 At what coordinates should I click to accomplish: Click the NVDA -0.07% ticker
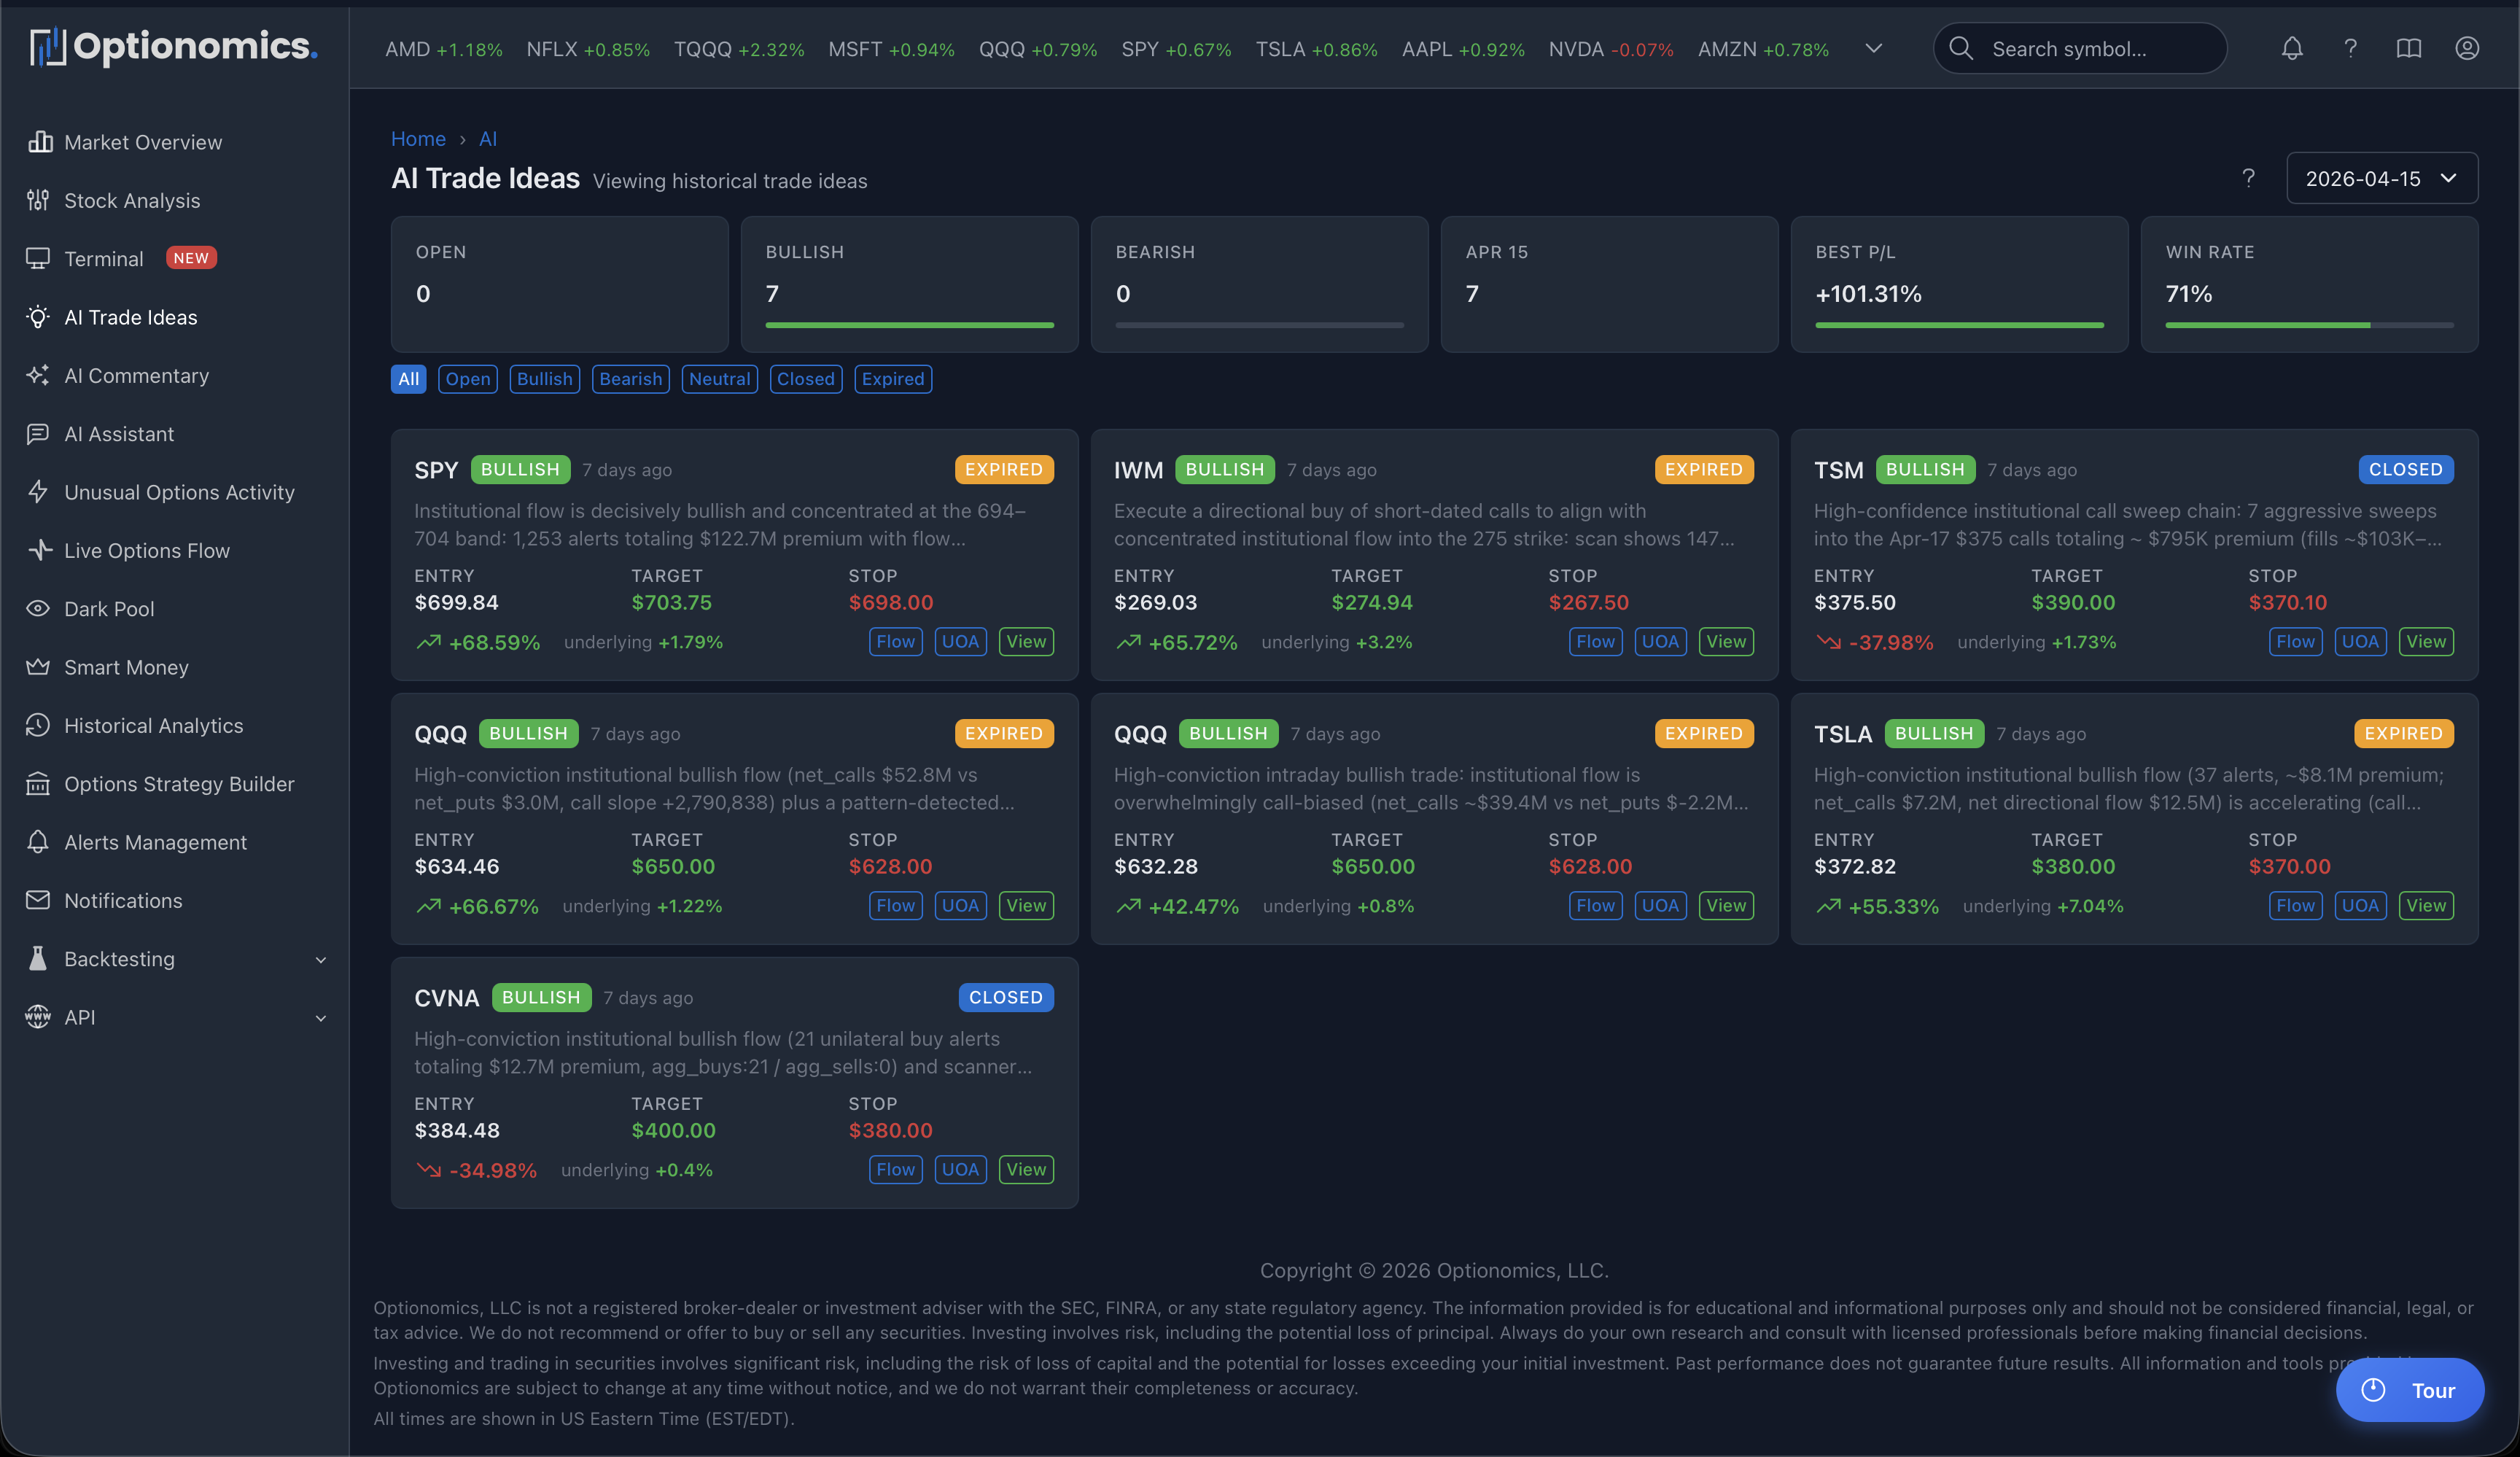(1611, 49)
